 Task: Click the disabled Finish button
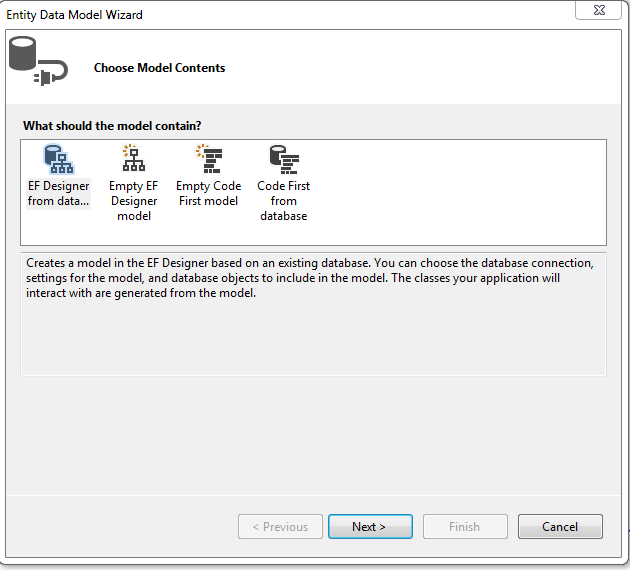(465, 526)
